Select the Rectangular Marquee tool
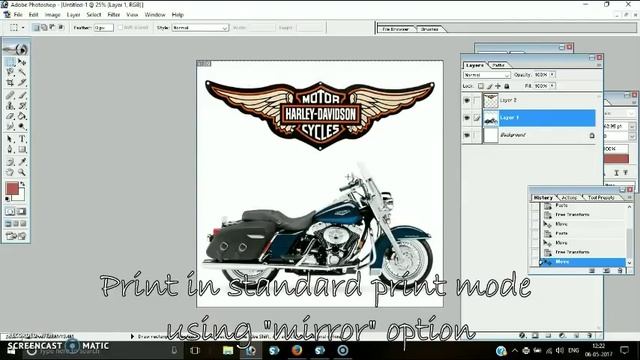 coord(10,62)
